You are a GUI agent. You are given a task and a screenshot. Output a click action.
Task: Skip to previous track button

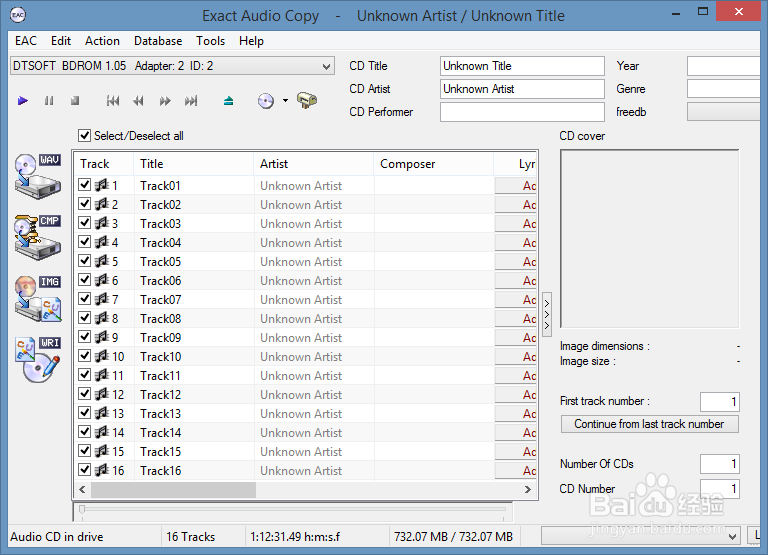coord(113,101)
